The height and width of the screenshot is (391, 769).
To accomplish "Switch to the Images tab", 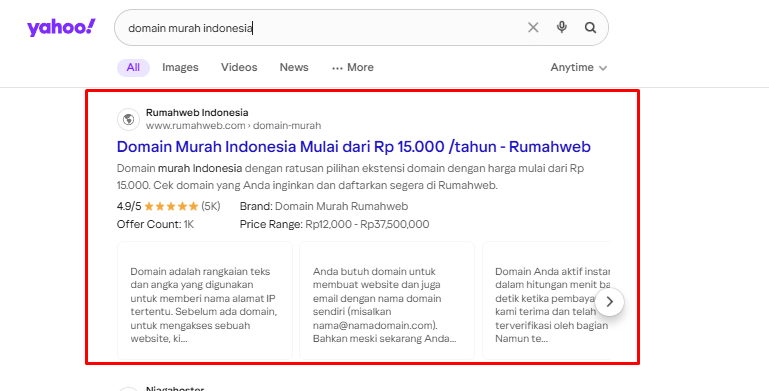I will click(x=180, y=68).
